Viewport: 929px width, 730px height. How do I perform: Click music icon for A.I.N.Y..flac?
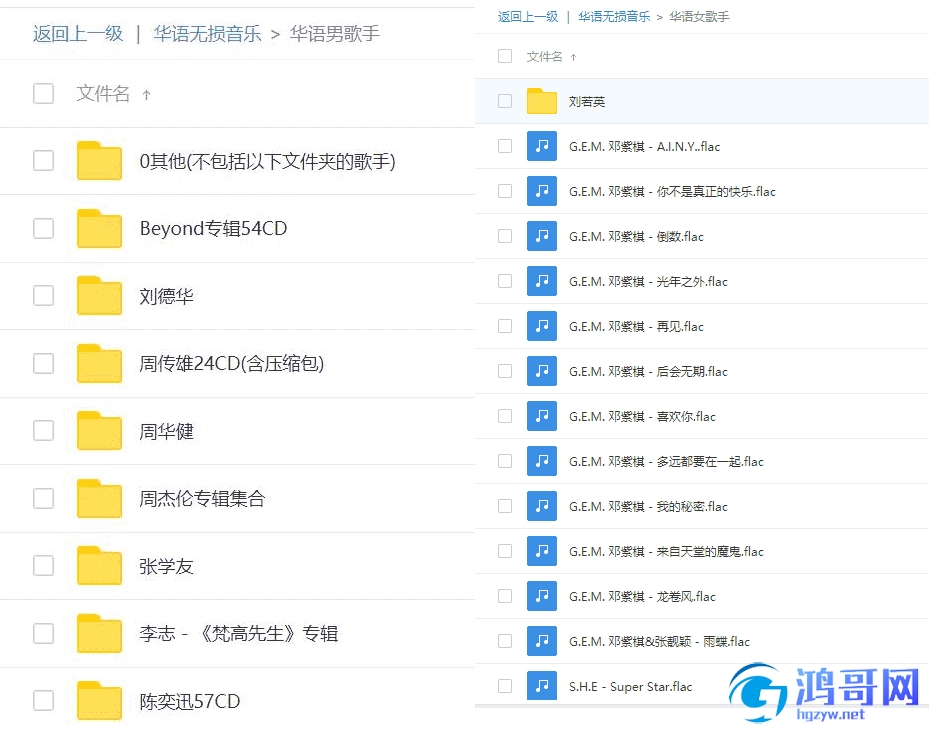click(x=542, y=146)
